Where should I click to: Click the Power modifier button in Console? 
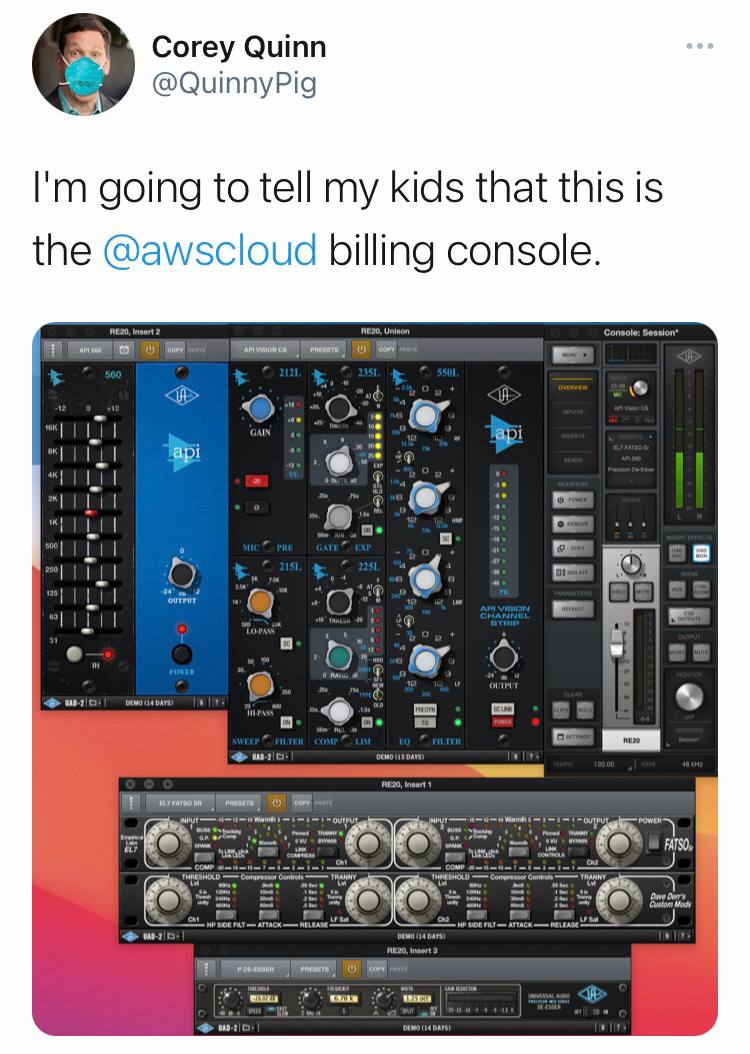[572, 500]
